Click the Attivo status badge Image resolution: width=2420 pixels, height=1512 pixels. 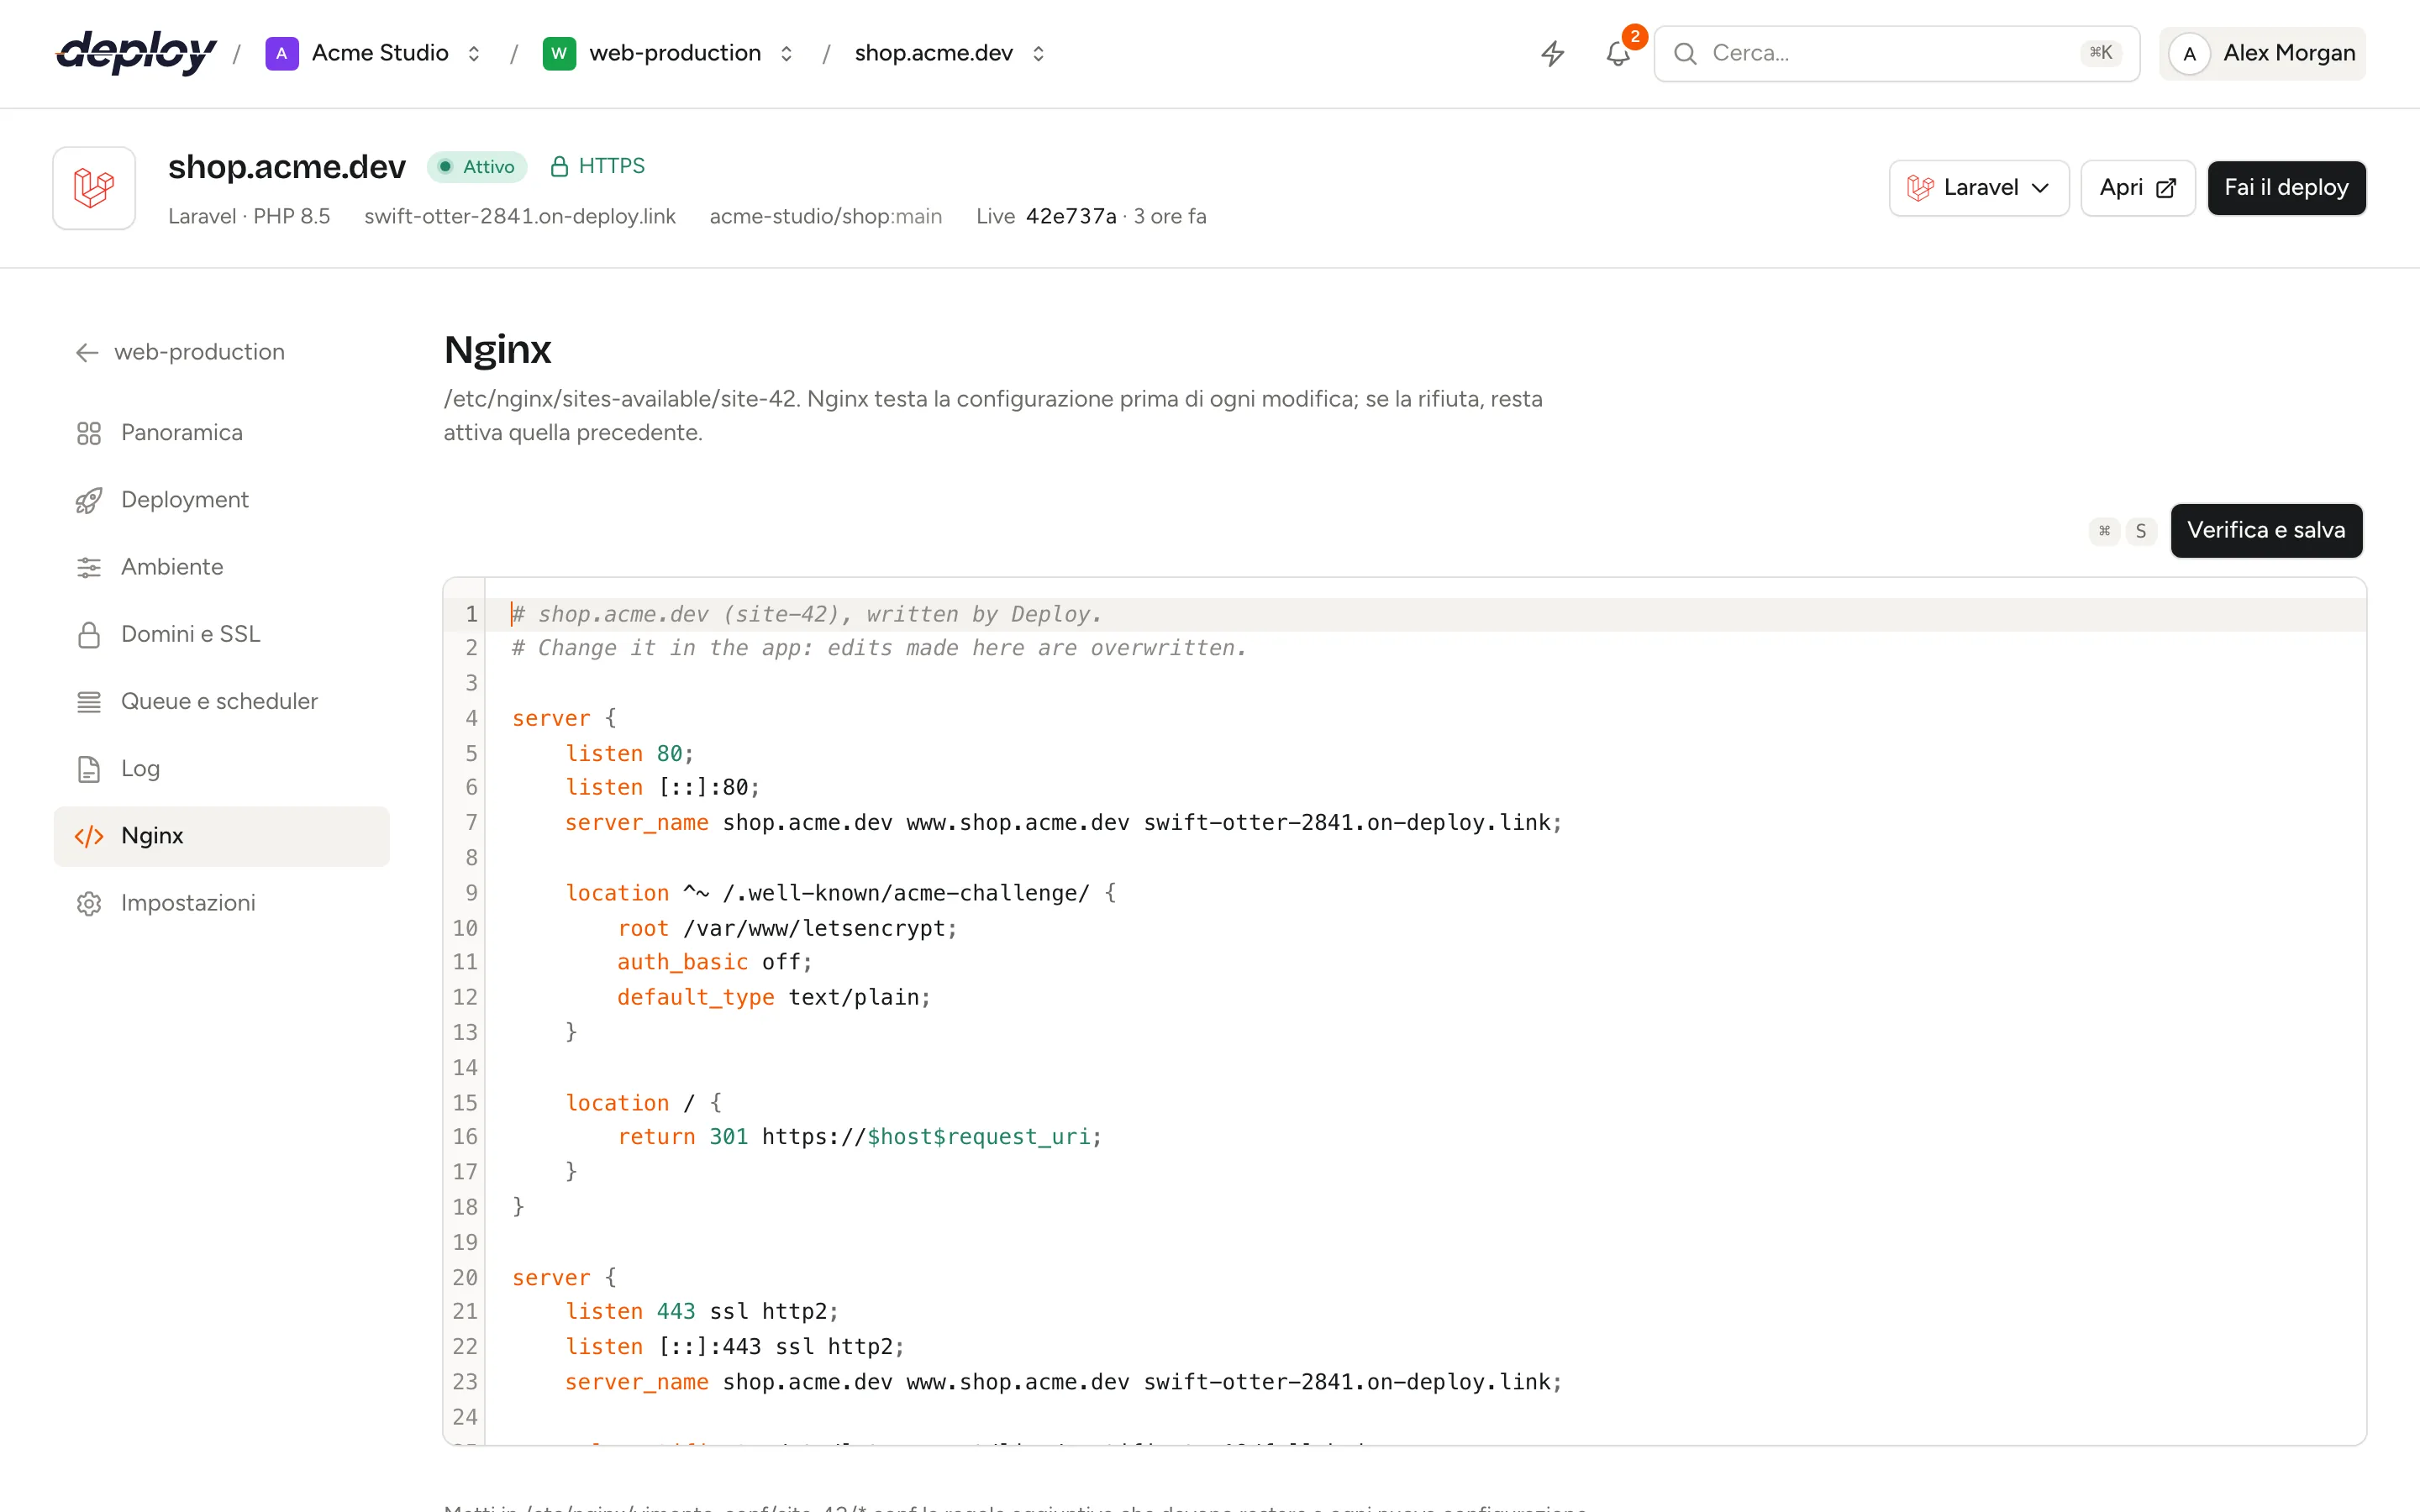click(477, 167)
